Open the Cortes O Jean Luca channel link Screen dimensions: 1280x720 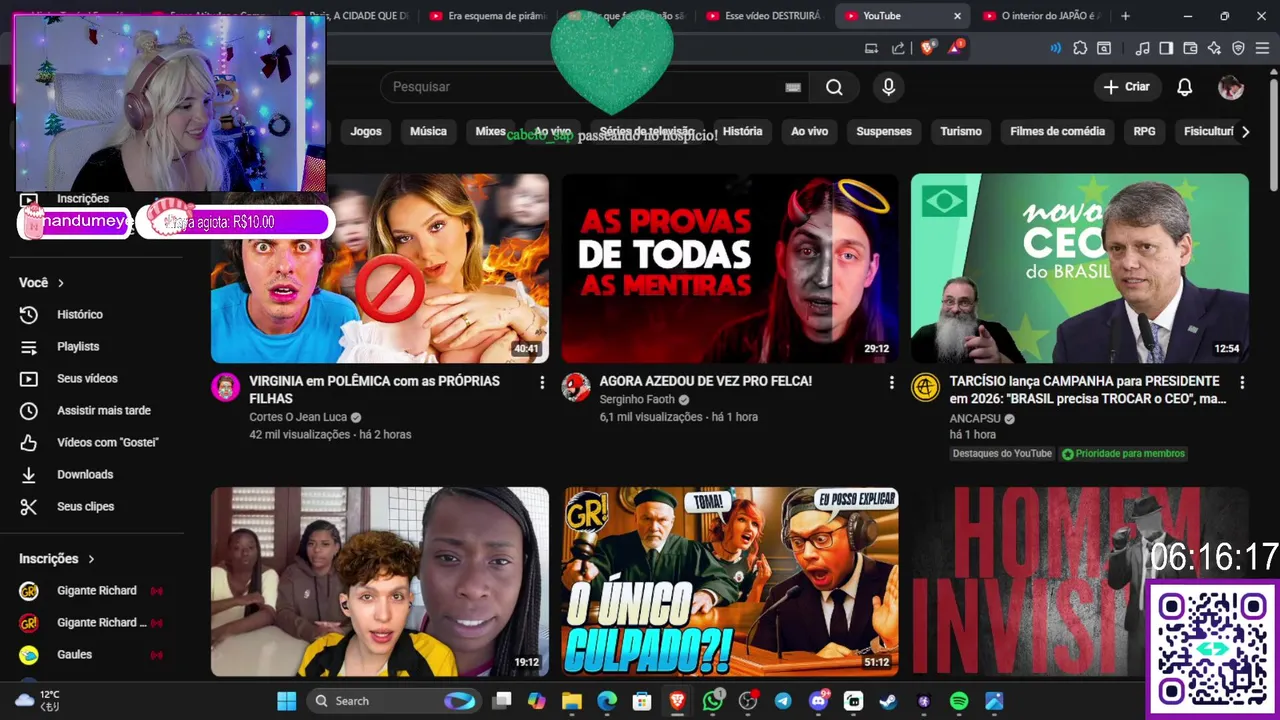(x=298, y=417)
